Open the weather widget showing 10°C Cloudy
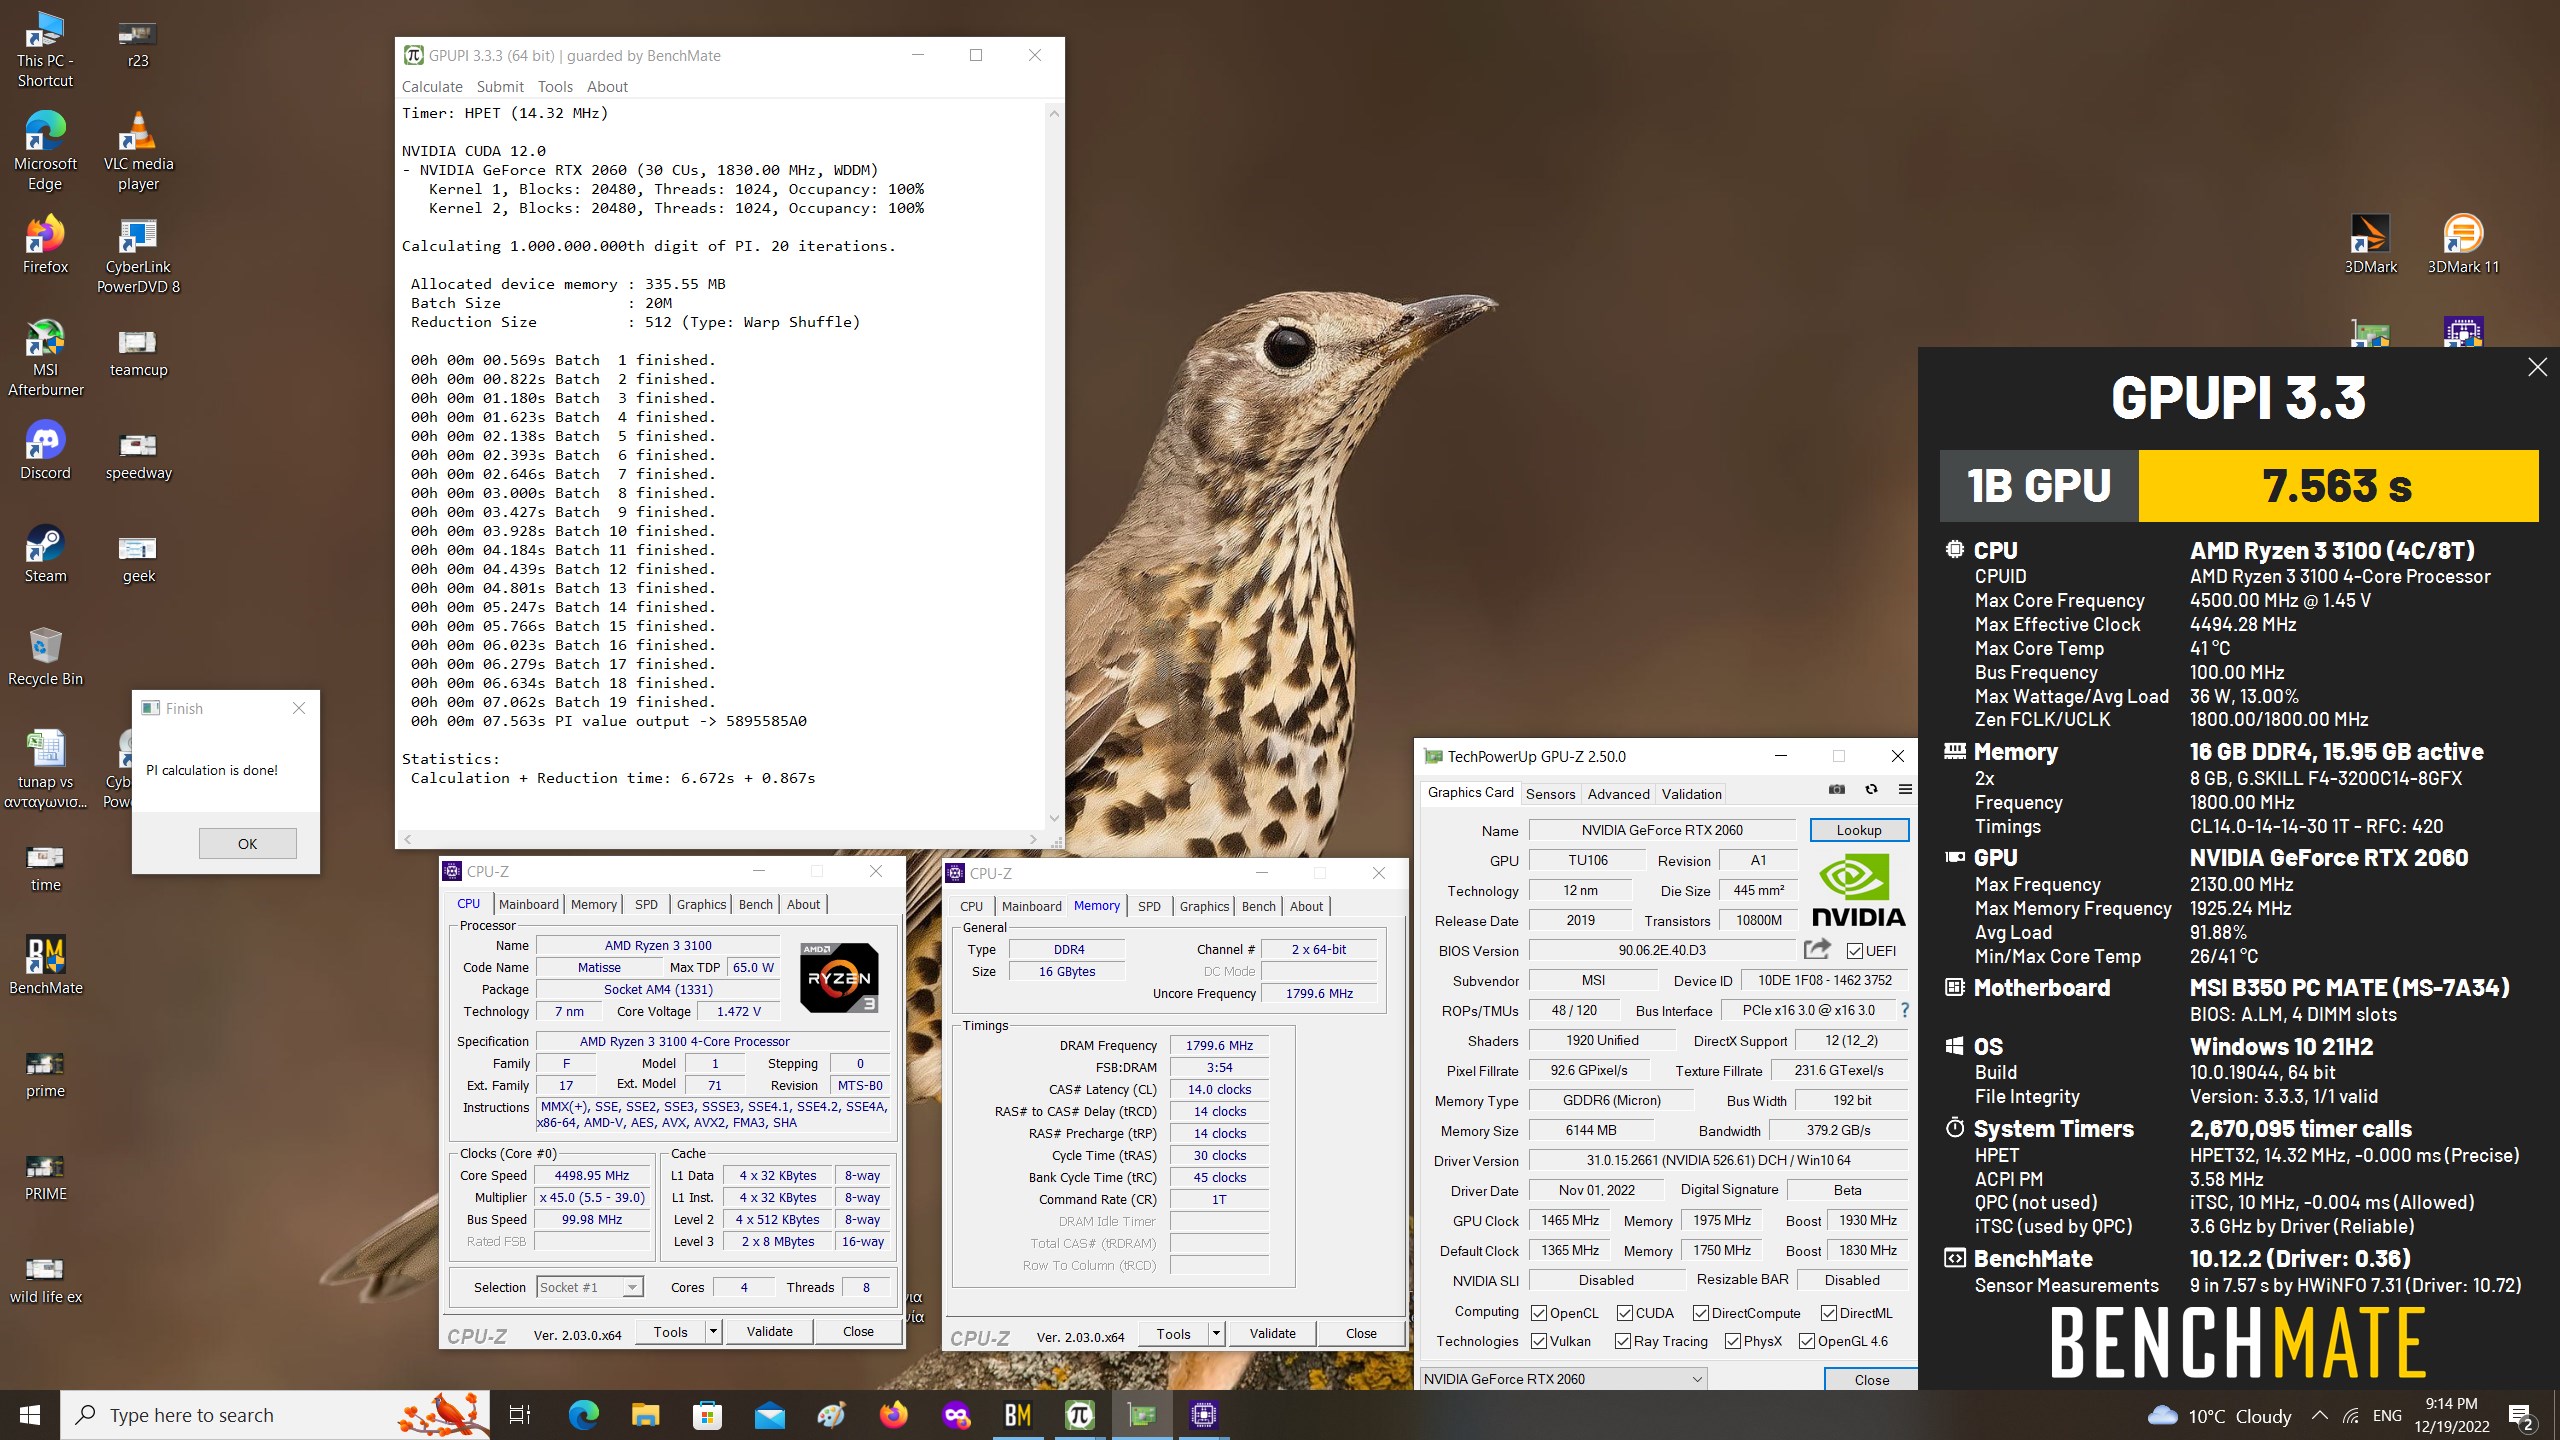 pyautogui.click(x=2219, y=1415)
